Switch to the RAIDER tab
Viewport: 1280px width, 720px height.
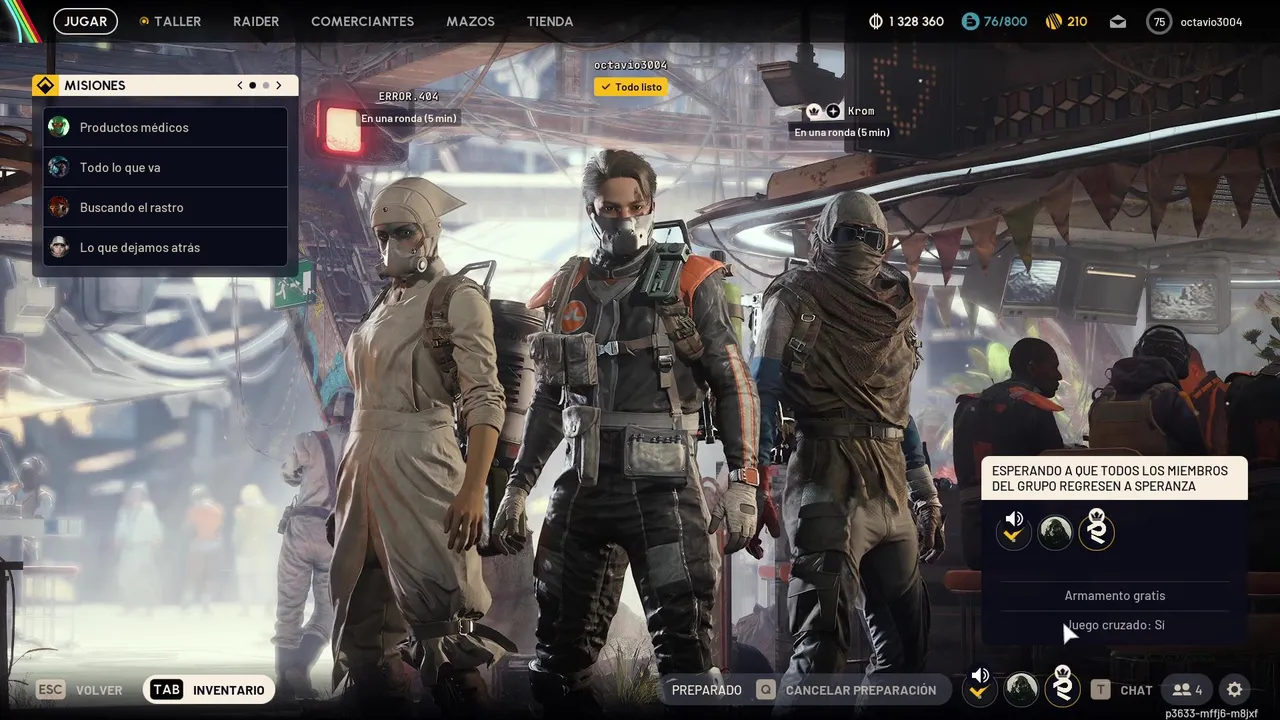click(x=256, y=21)
